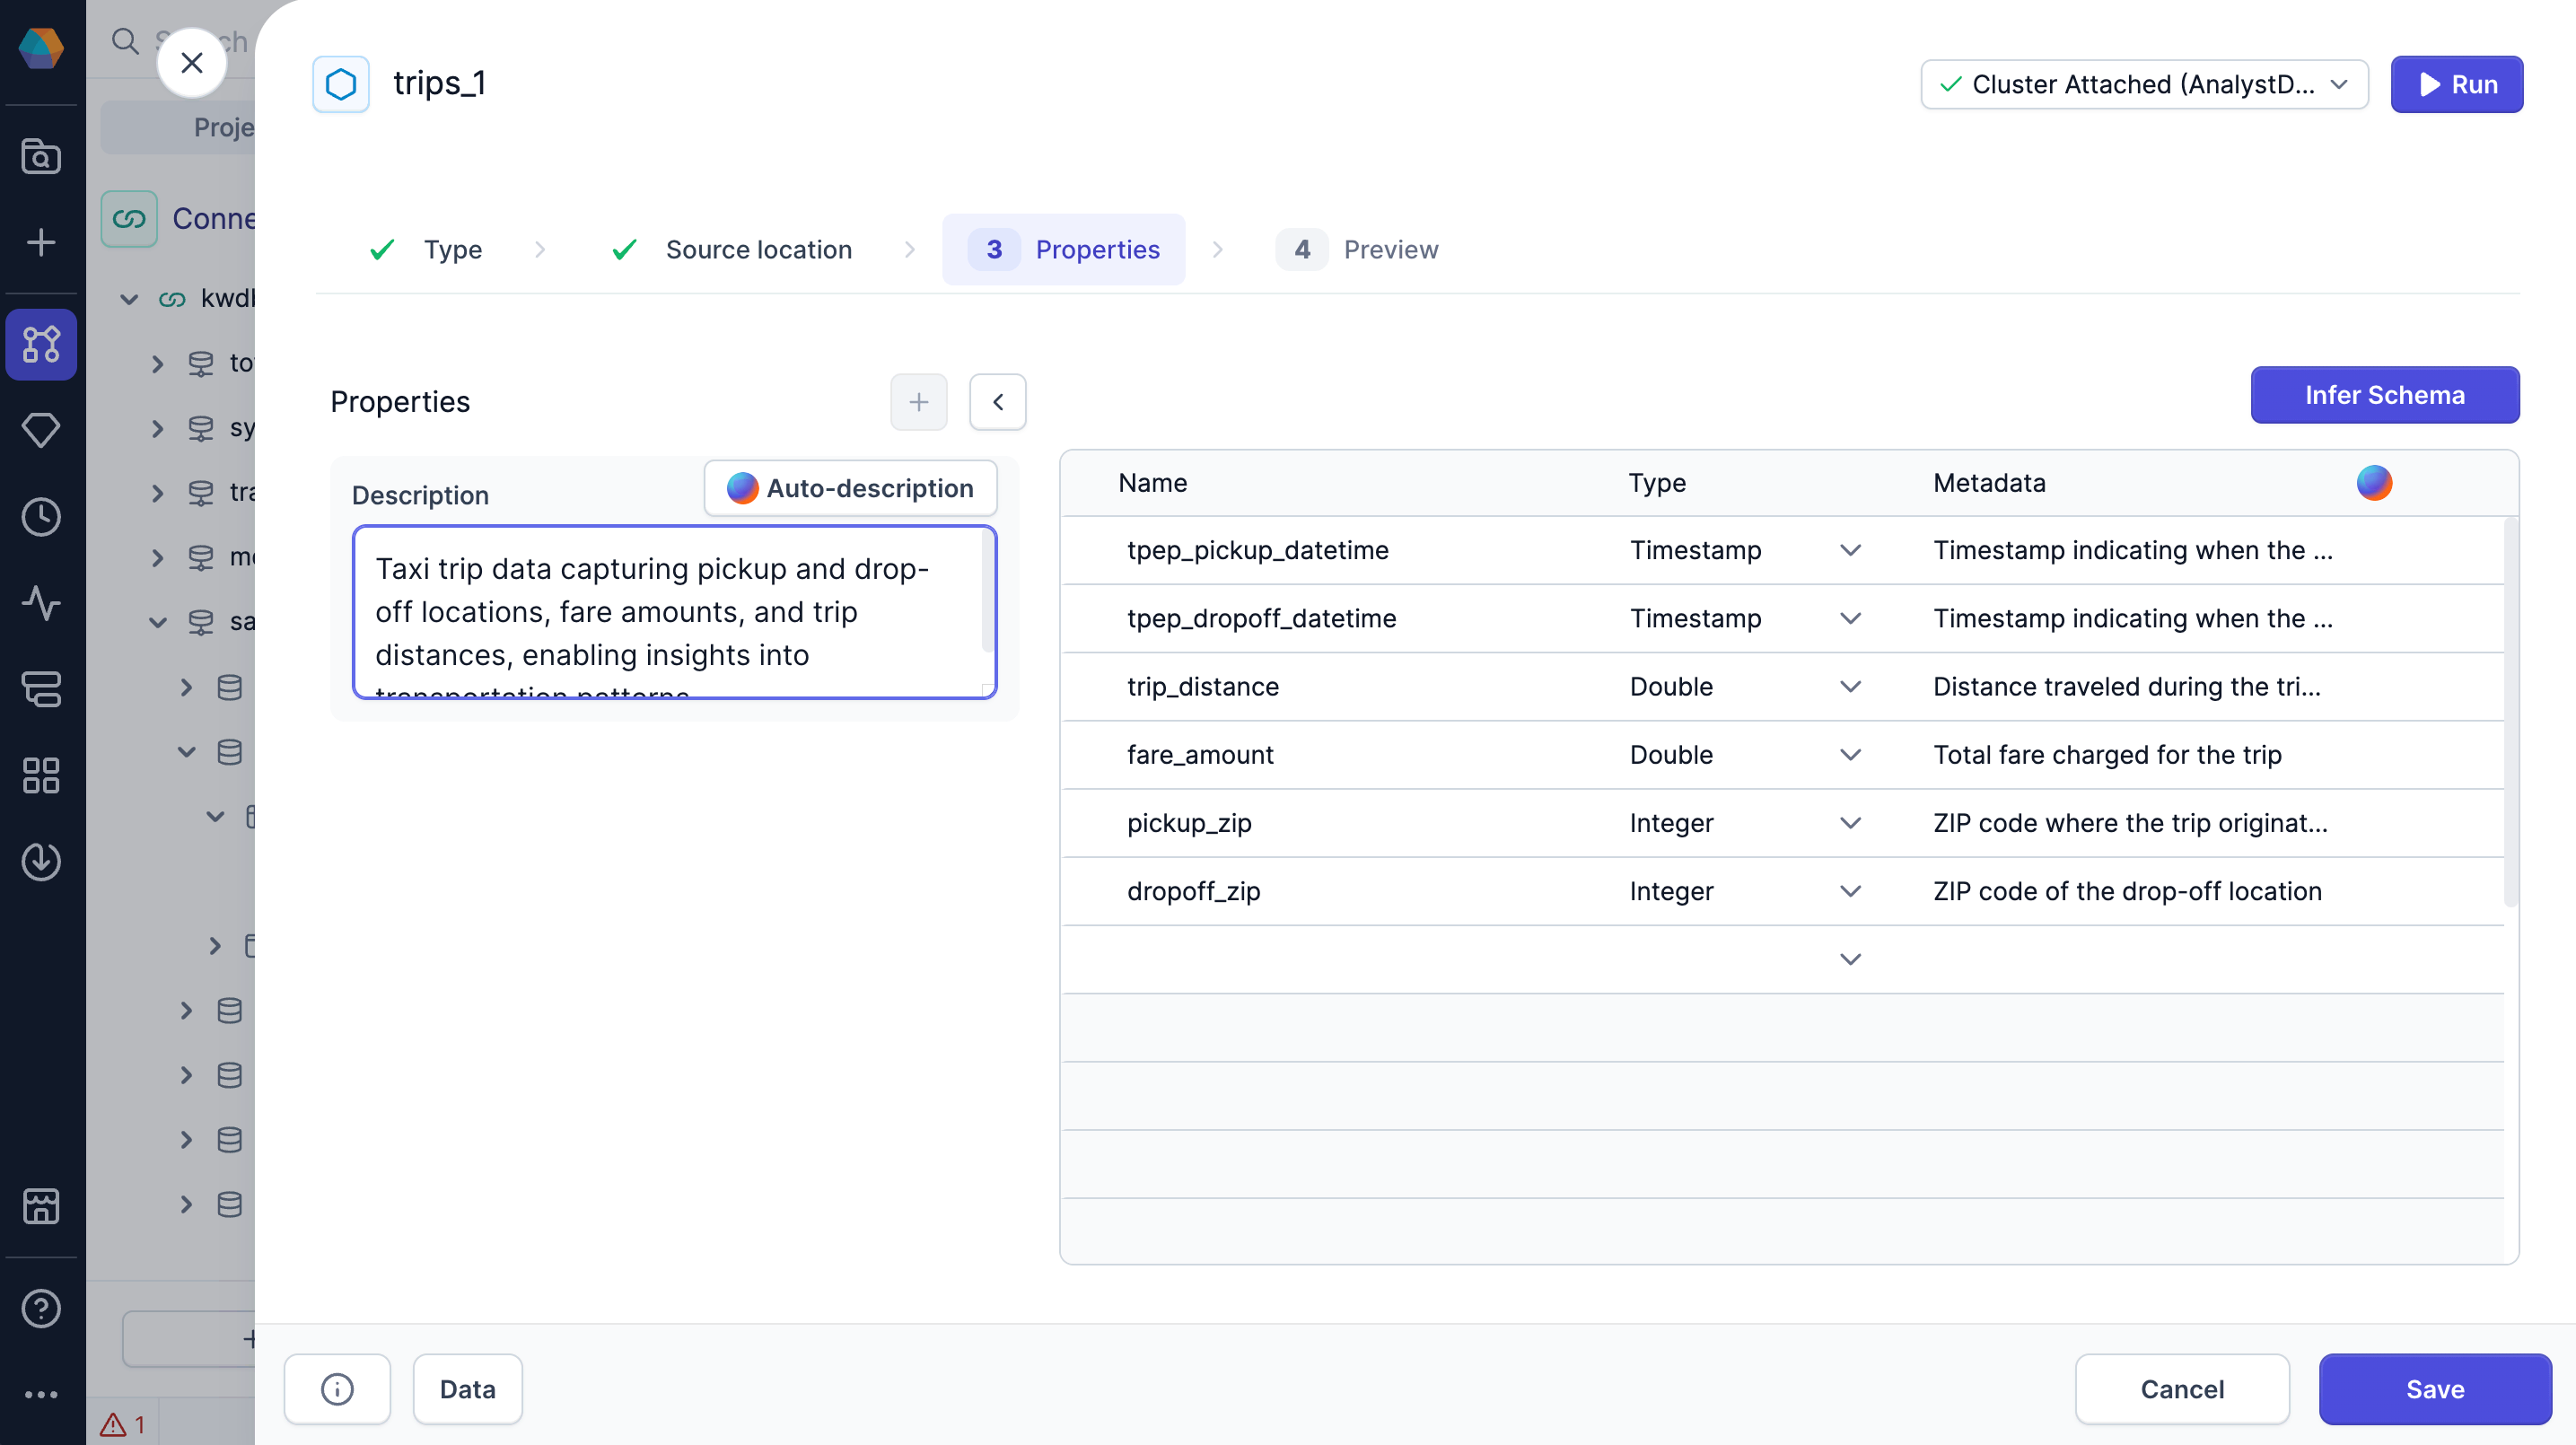This screenshot has height=1445, width=2576.
Task: Click the tpep_dropoff_datetime name cell
Action: click(x=1260, y=618)
